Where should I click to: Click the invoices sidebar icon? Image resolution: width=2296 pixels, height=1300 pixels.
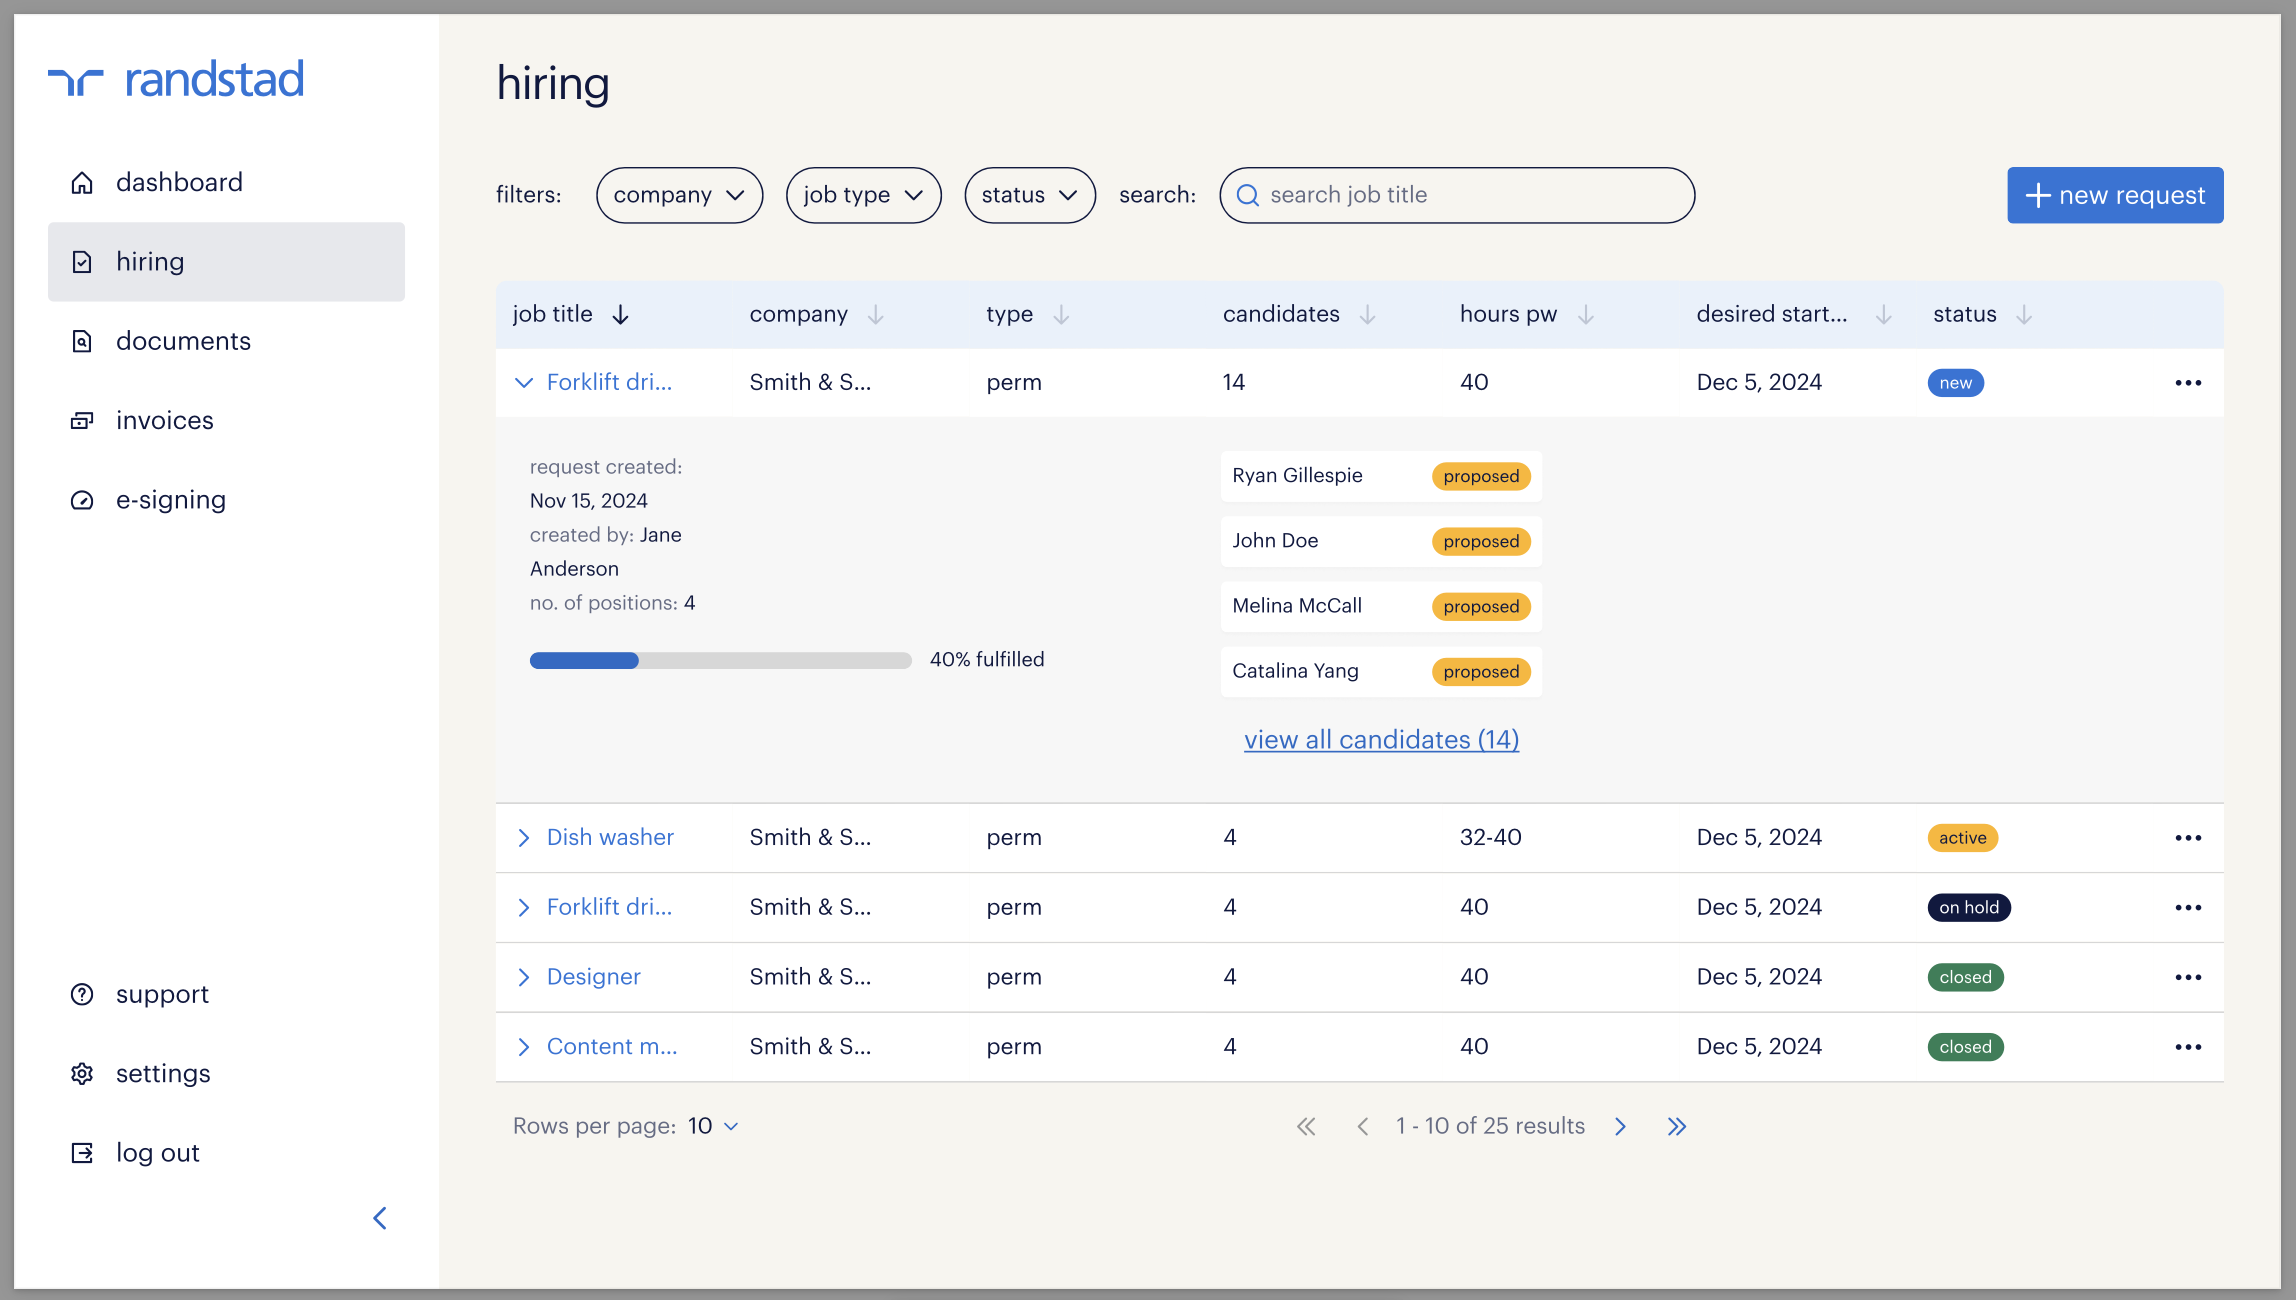[x=82, y=421]
